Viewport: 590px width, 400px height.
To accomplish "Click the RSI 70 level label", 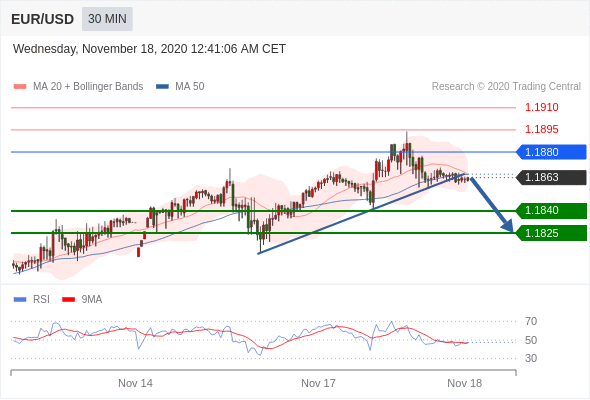I will [x=531, y=322].
